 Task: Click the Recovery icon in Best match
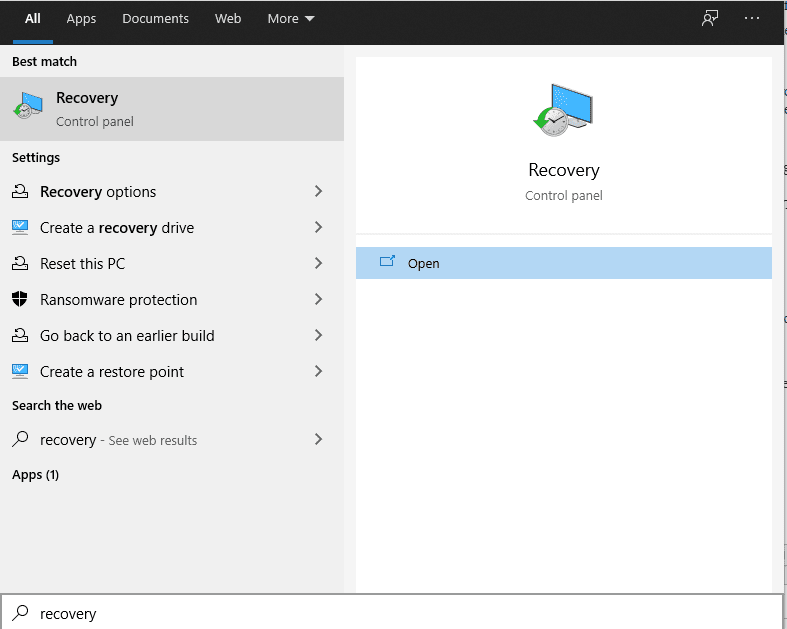coord(28,105)
